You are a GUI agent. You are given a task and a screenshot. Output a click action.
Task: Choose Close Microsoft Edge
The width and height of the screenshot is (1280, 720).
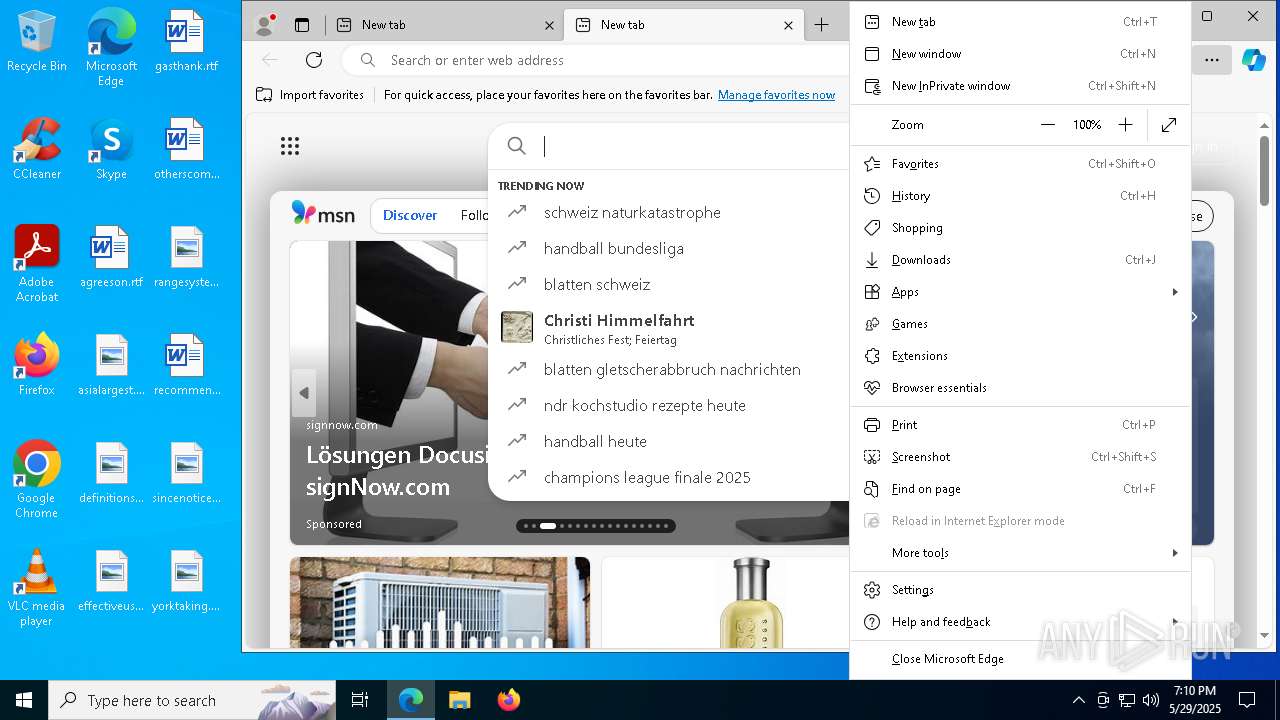(x=1020, y=659)
